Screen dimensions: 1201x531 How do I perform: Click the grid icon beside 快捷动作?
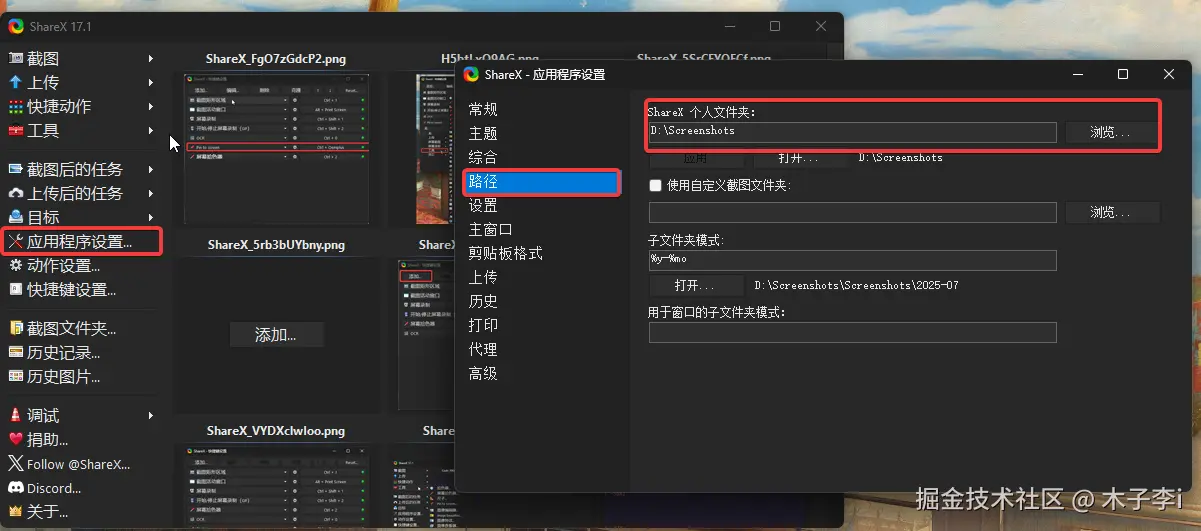(x=15, y=107)
